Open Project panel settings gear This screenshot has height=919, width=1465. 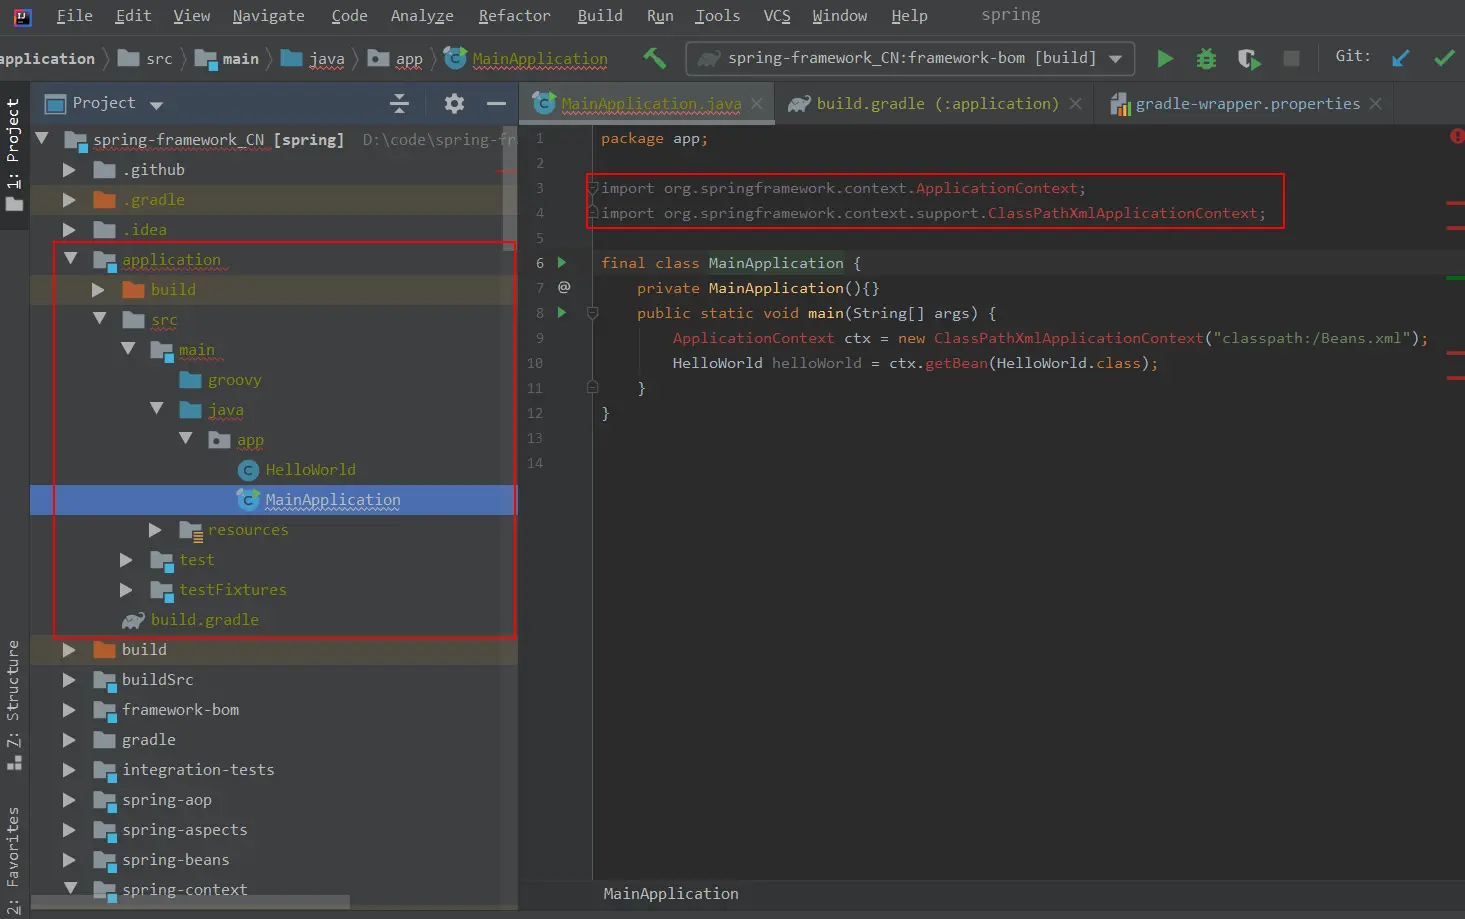(x=454, y=103)
